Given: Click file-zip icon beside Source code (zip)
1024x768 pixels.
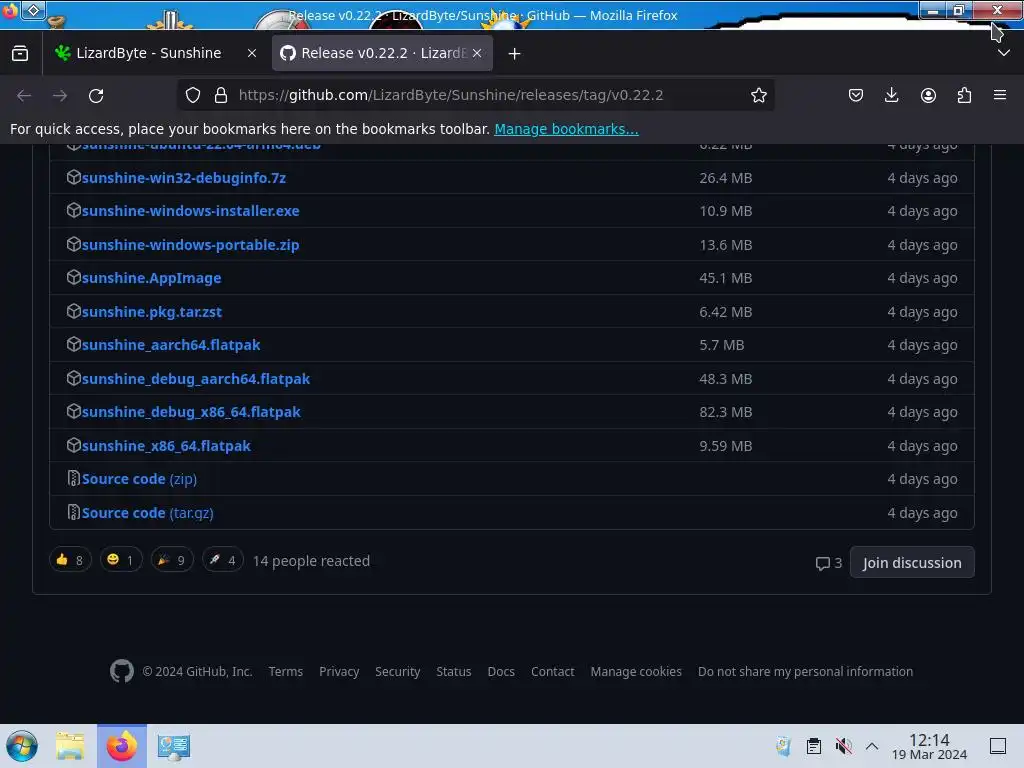Looking at the screenshot, I should click(x=74, y=479).
